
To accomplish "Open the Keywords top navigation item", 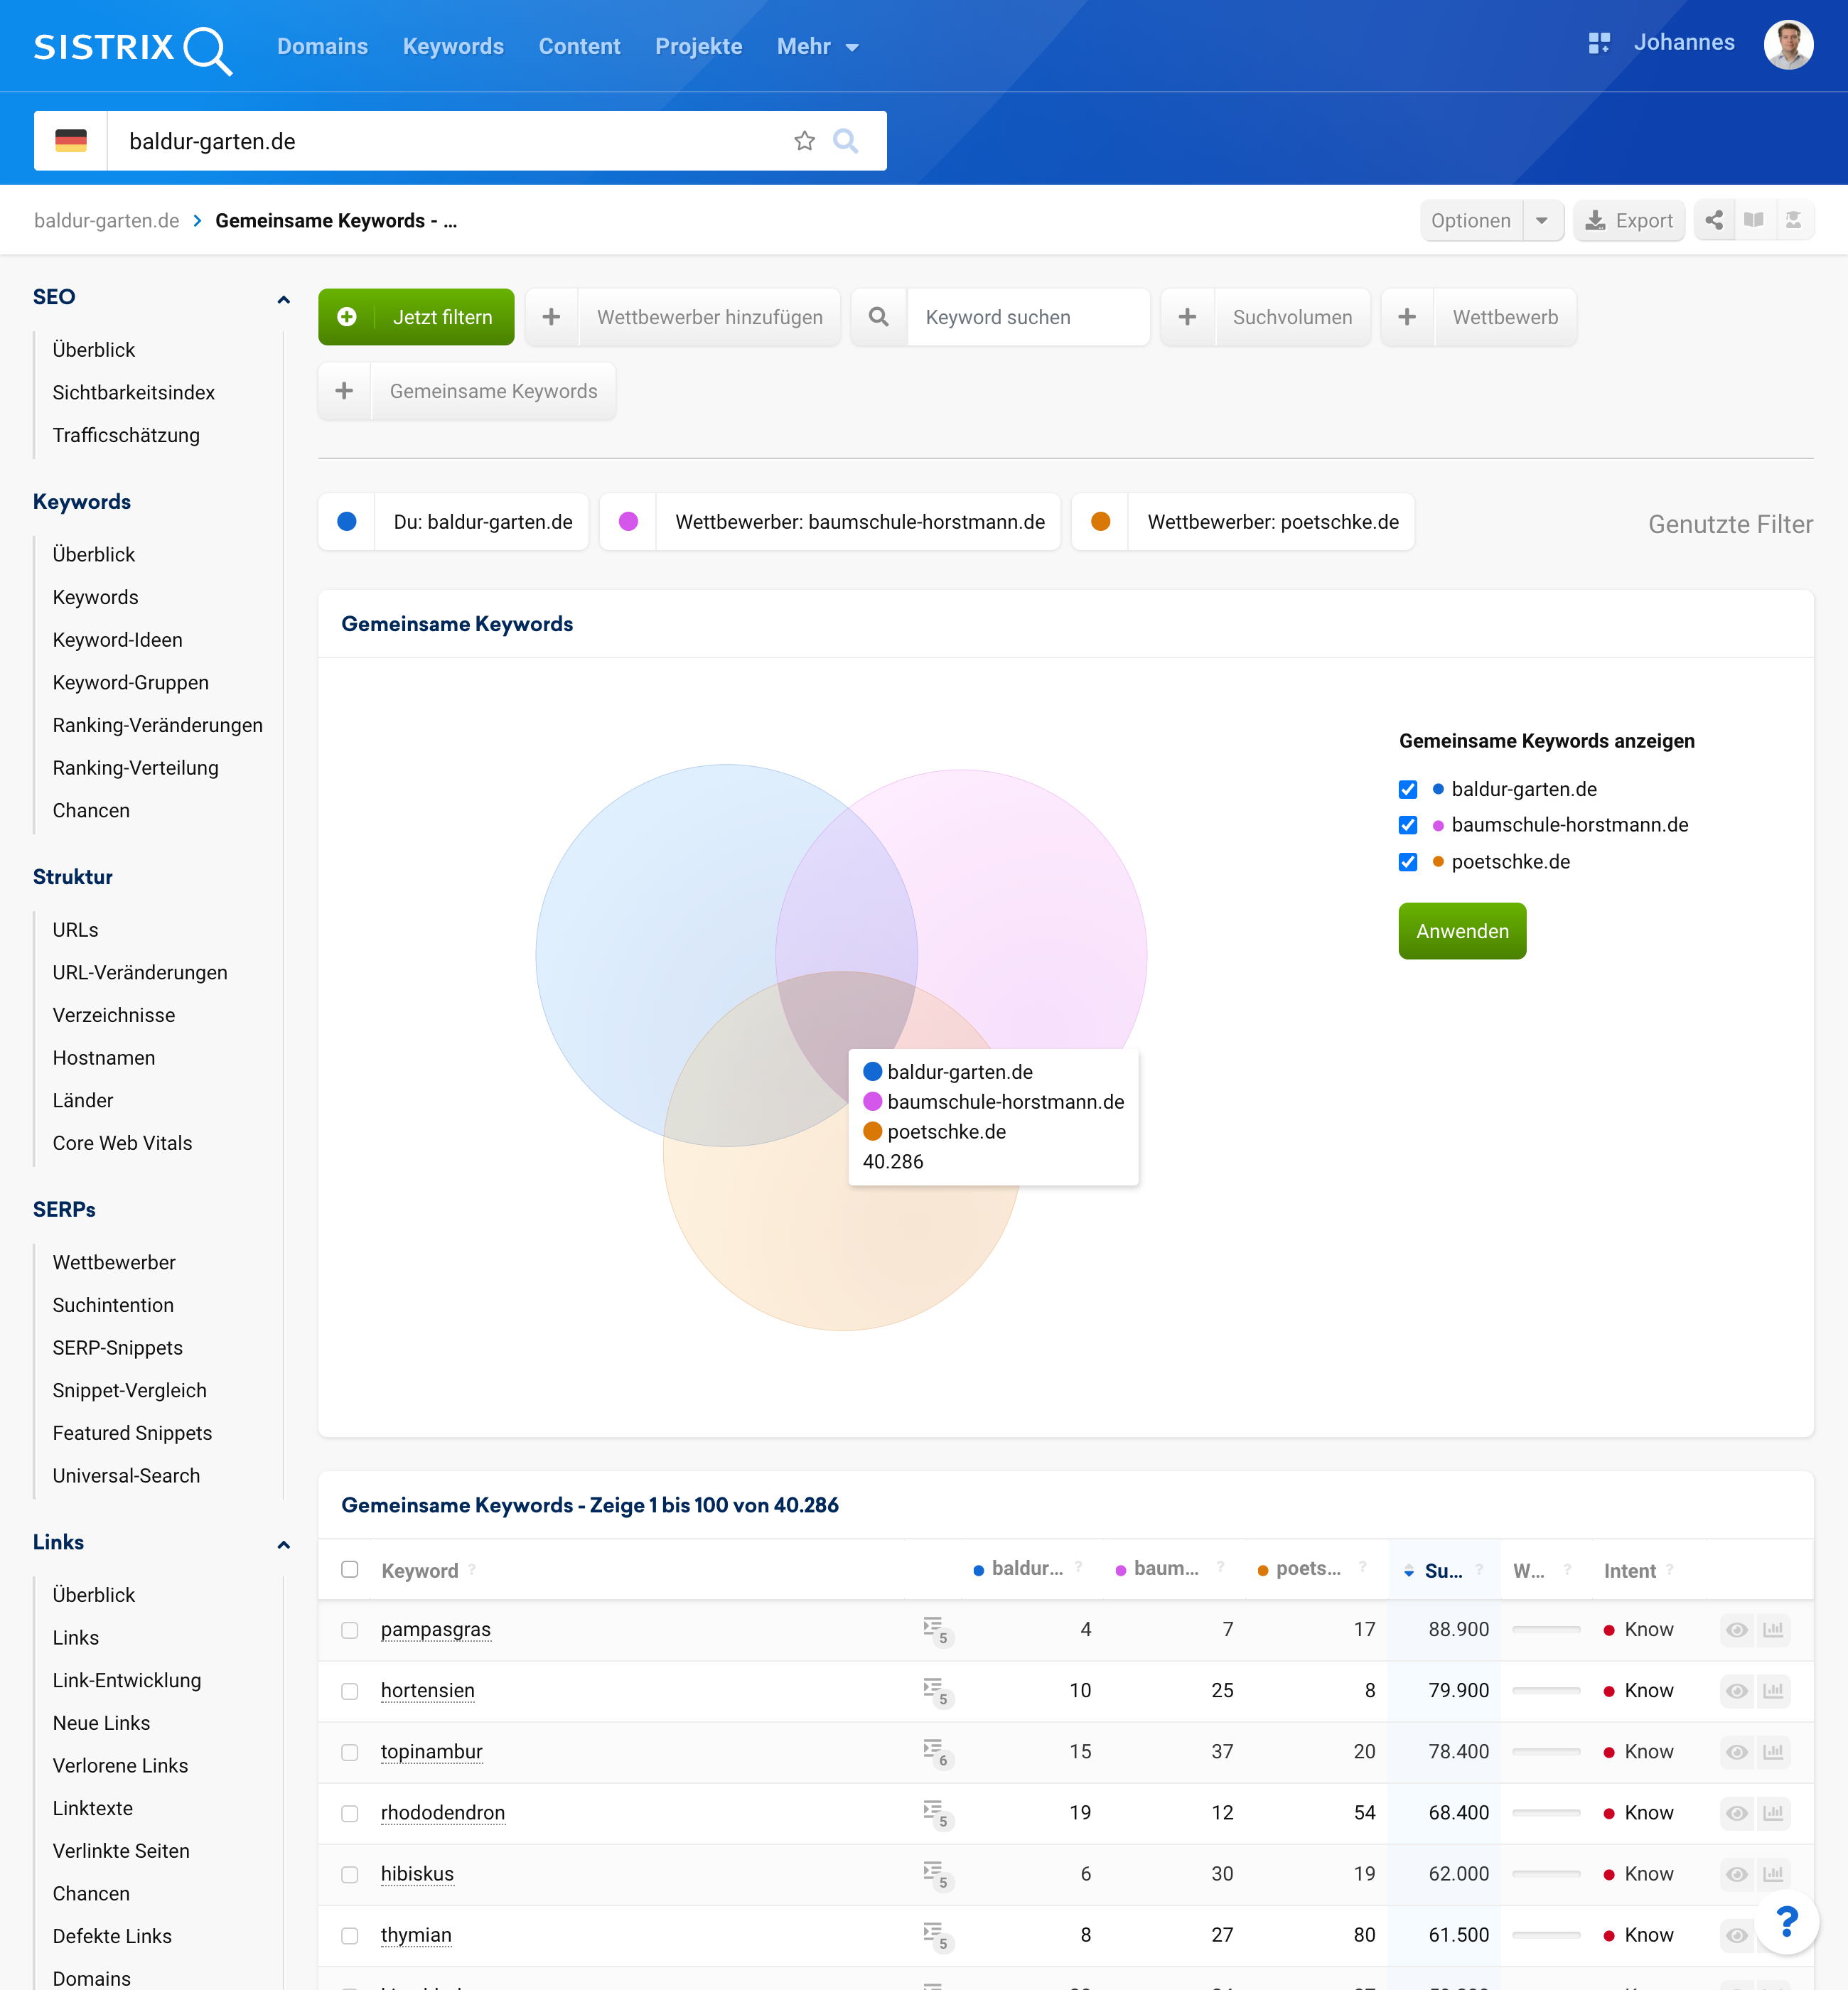I will tap(453, 47).
